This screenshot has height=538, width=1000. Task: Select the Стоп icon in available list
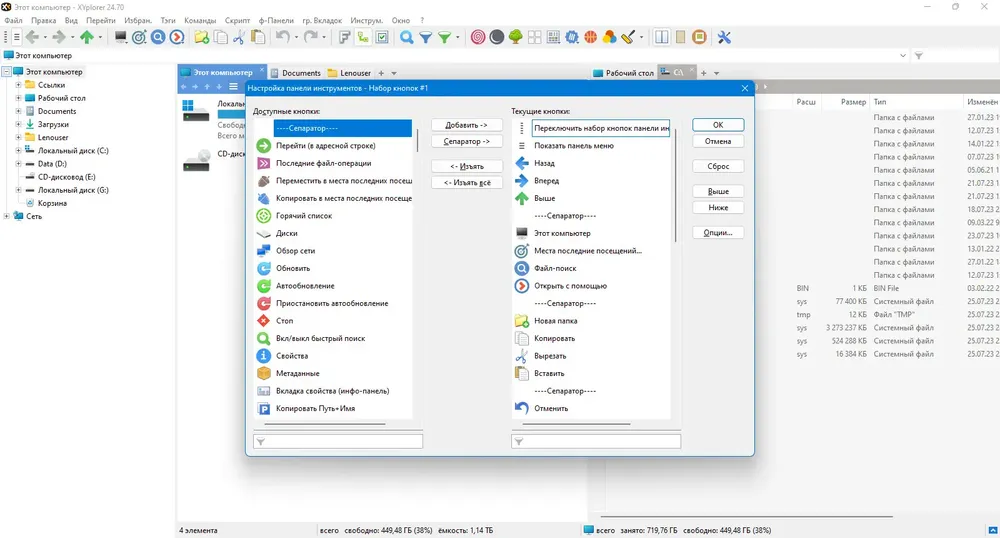point(263,321)
